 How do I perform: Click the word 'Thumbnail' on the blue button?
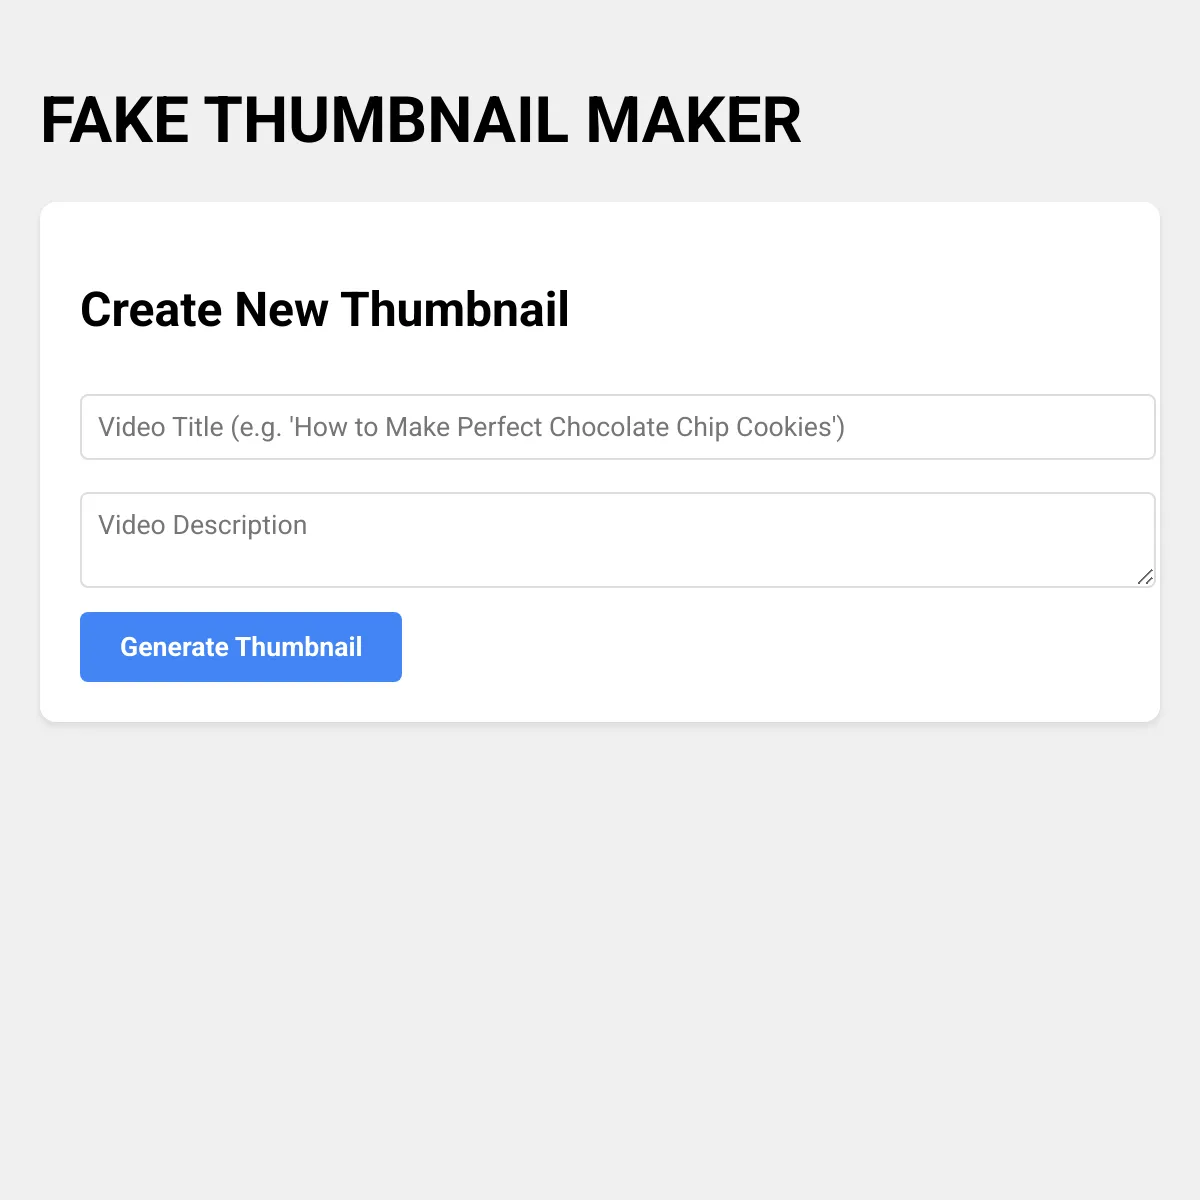[x=298, y=647]
